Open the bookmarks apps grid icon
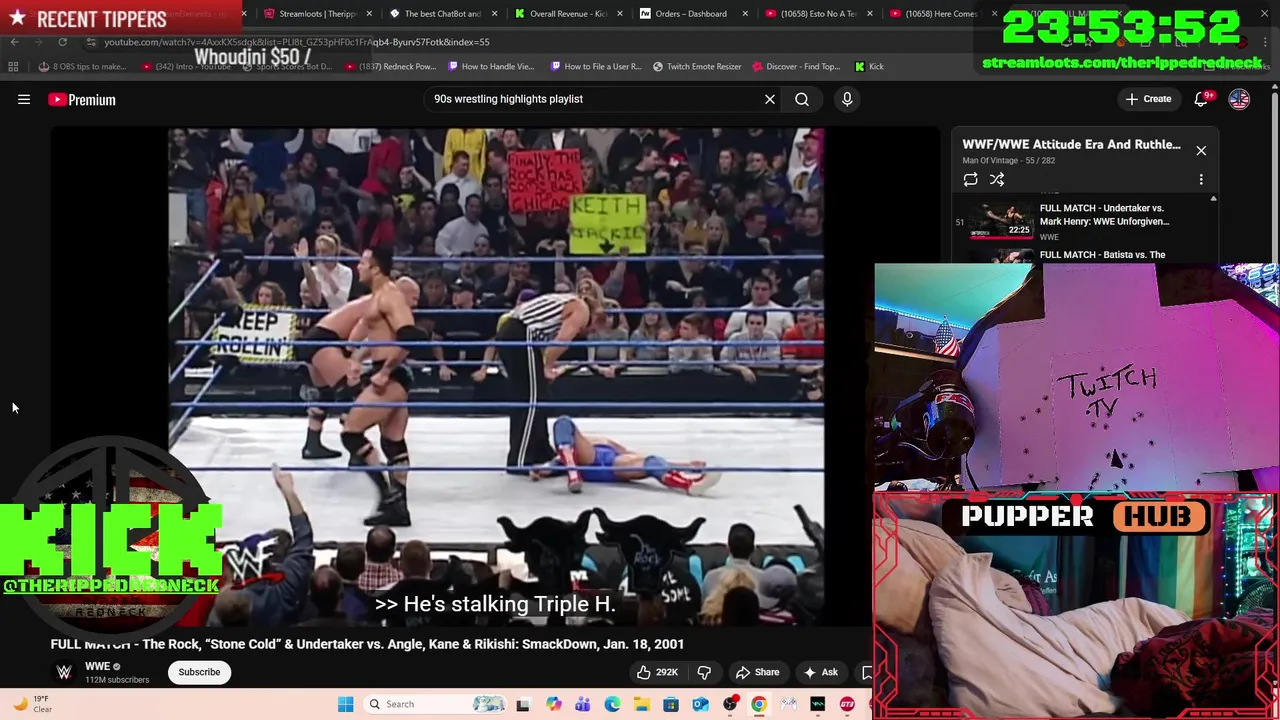 point(13,66)
